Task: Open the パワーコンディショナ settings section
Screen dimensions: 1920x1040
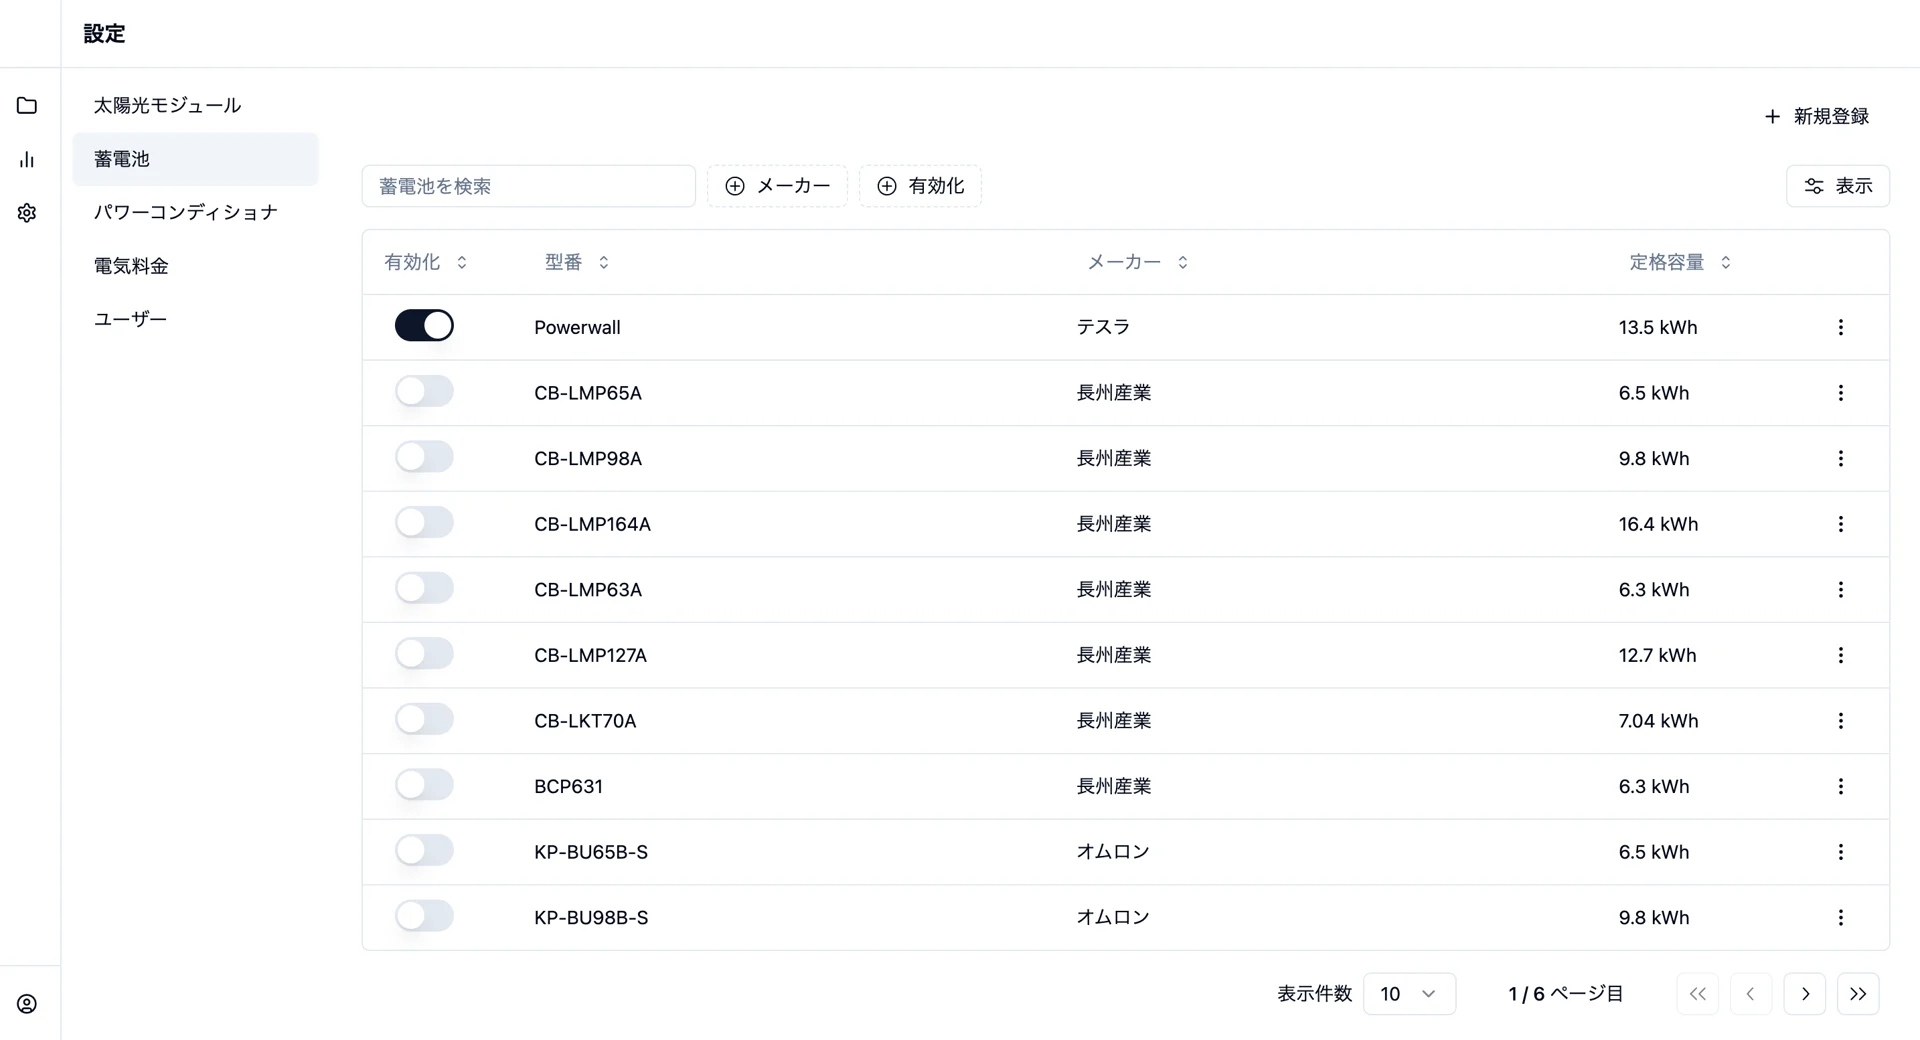Action: 196,212
